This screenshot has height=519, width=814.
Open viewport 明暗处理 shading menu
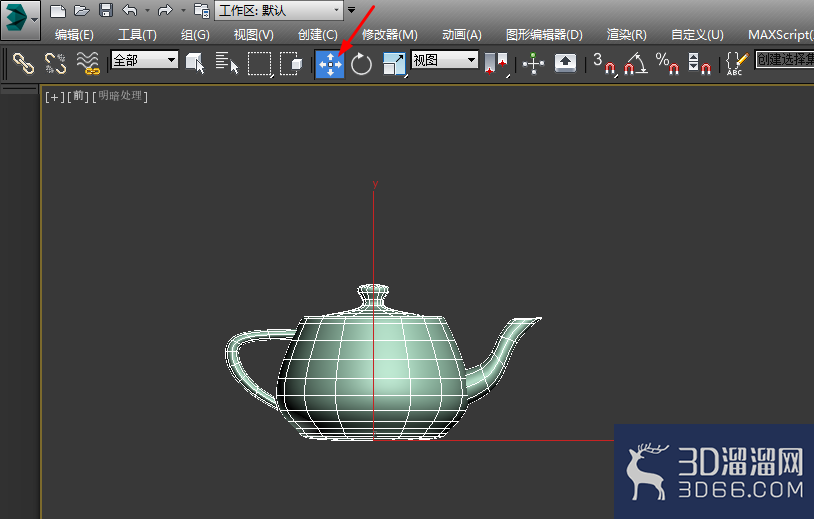[x=120, y=97]
